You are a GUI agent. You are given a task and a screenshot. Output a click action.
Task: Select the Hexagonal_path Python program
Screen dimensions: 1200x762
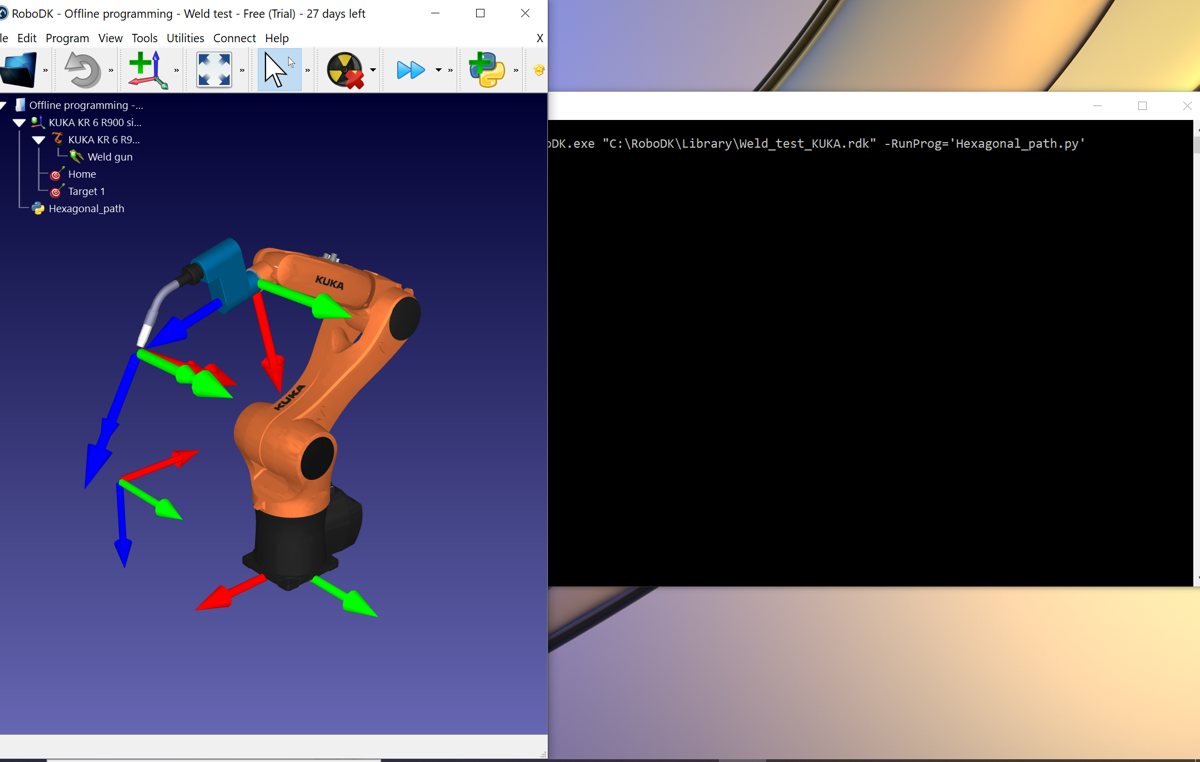point(86,209)
